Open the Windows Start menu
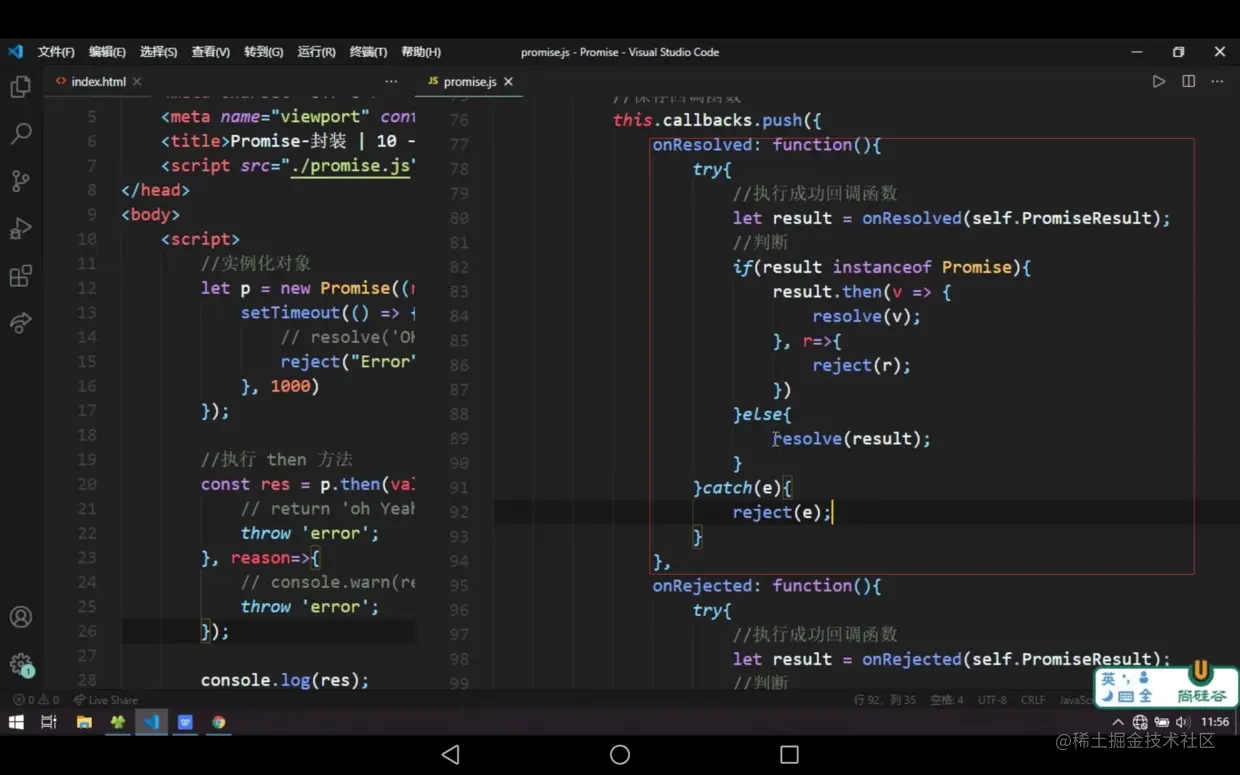1240x775 pixels. [16, 722]
